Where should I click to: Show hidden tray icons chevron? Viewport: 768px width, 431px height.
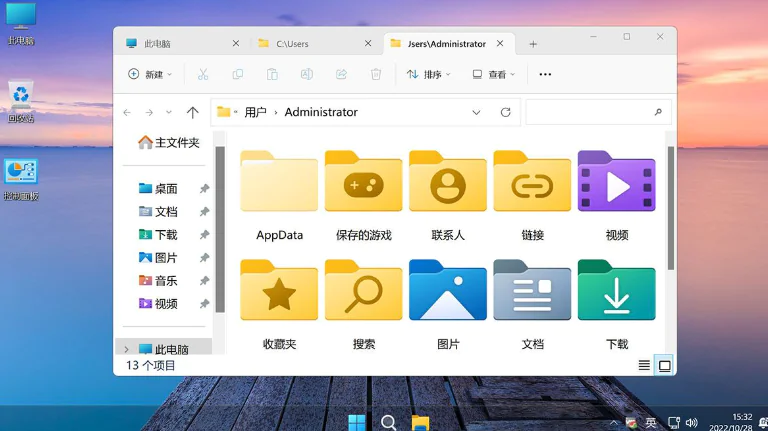pos(613,423)
